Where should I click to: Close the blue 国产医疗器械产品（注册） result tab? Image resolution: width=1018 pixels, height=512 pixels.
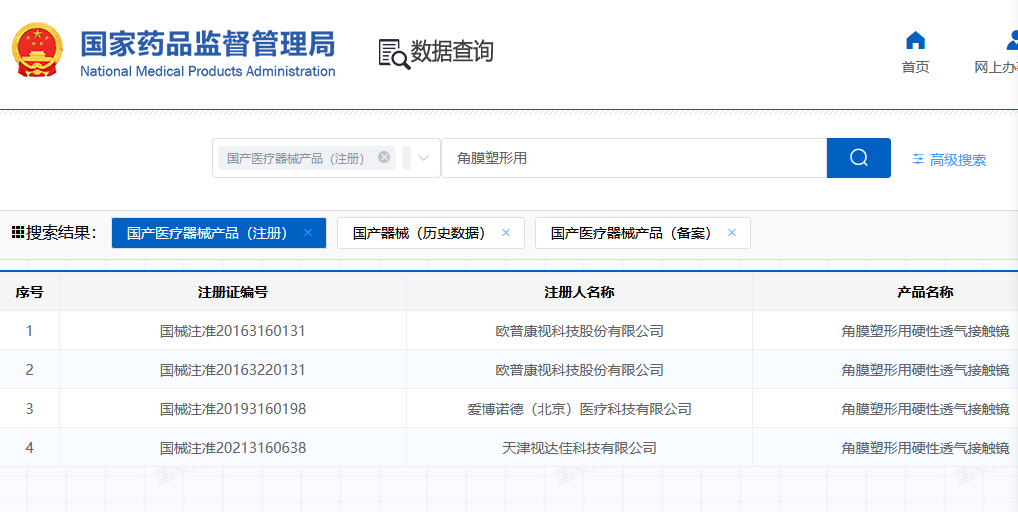pyautogui.click(x=308, y=233)
